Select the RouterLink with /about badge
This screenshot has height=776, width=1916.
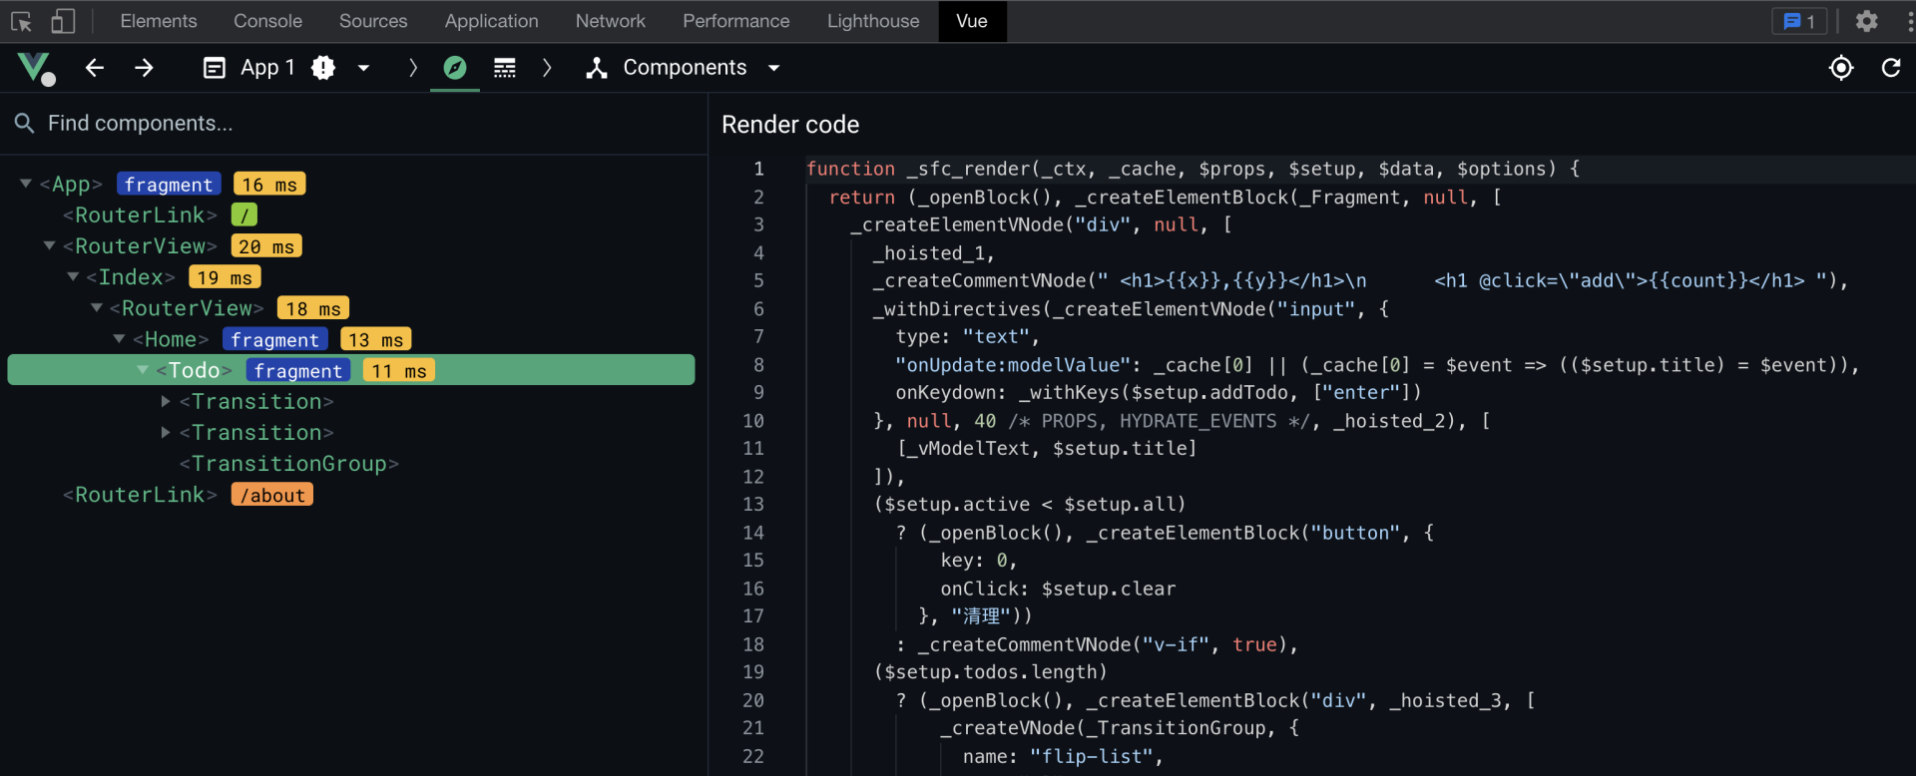point(140,494)
